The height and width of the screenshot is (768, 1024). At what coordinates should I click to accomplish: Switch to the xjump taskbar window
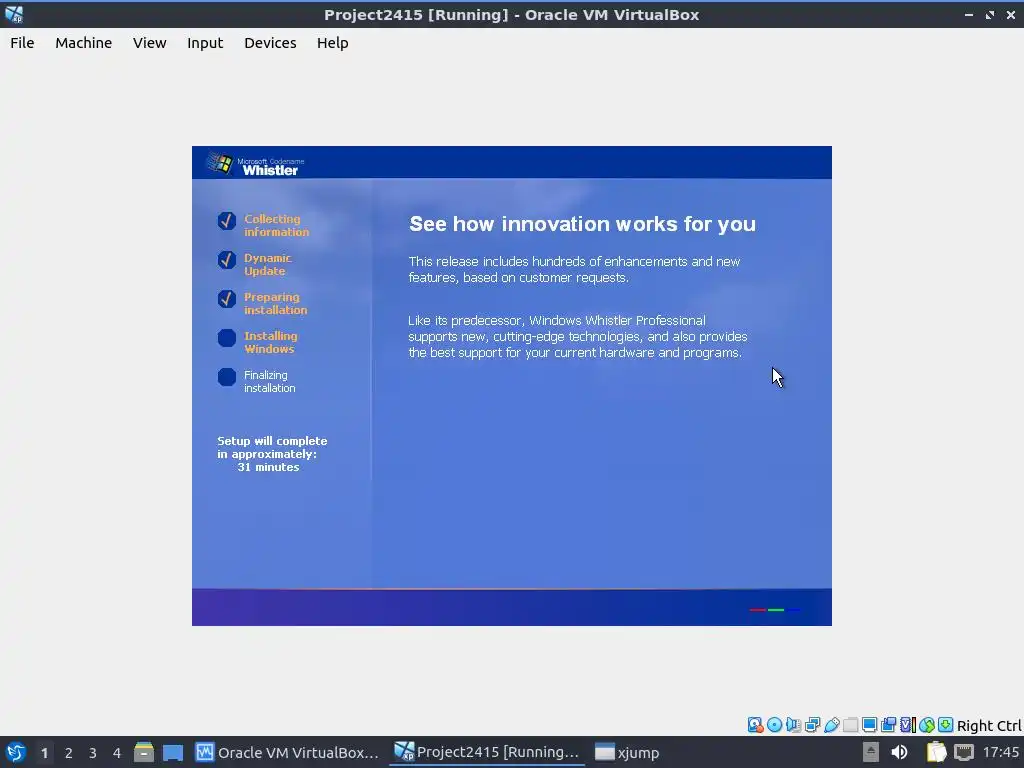627,753
